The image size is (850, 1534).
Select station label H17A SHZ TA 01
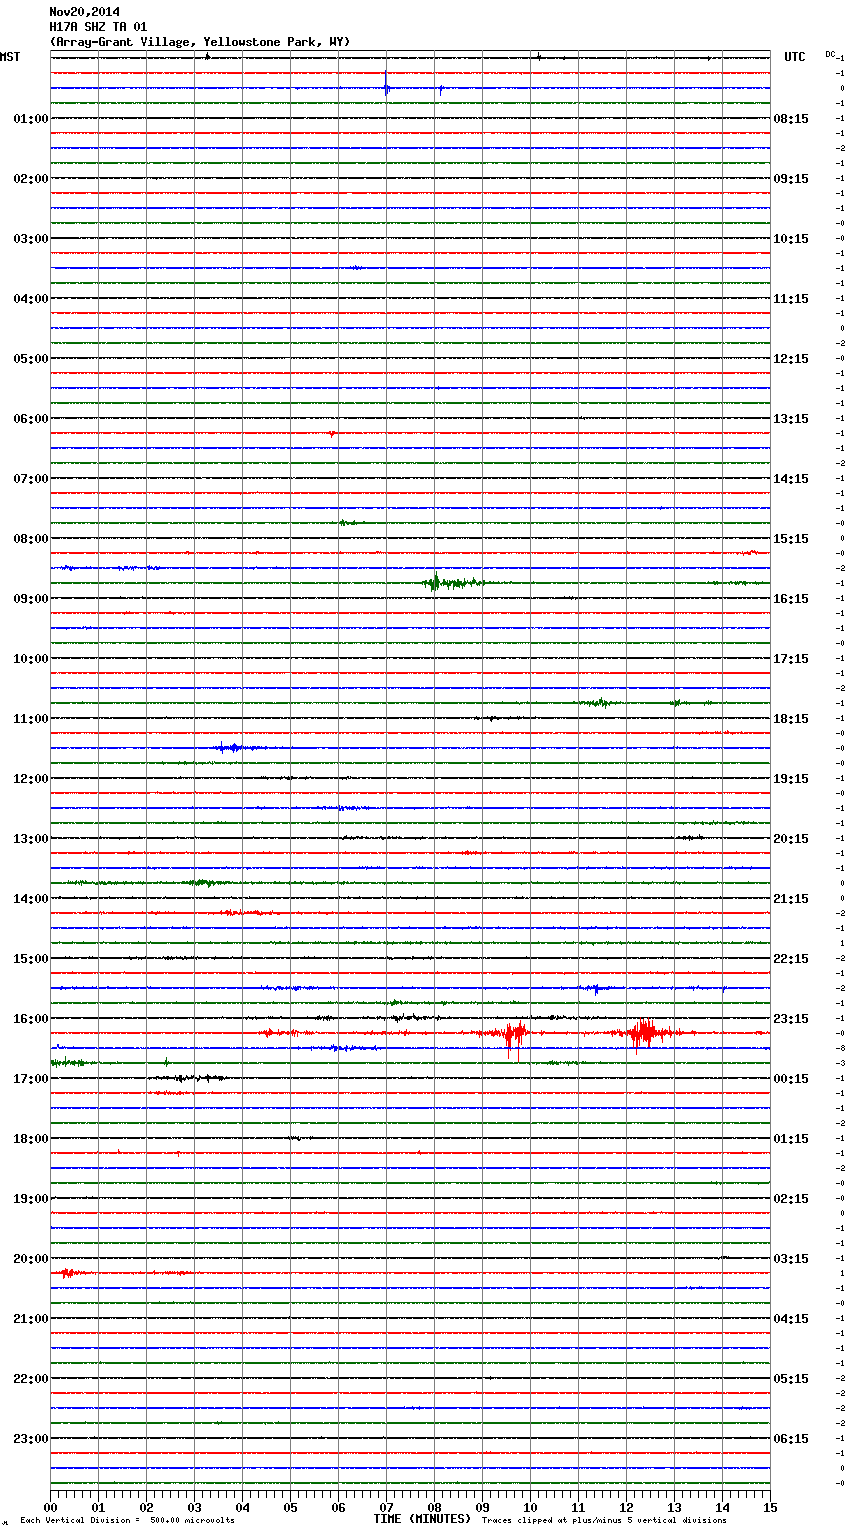click(x=98, y=27)
